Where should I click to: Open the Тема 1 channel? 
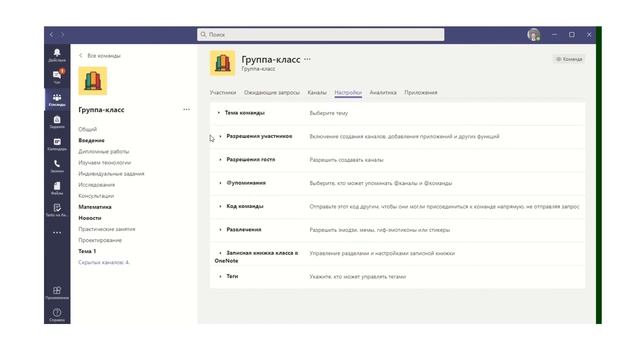tap(87, 251)
